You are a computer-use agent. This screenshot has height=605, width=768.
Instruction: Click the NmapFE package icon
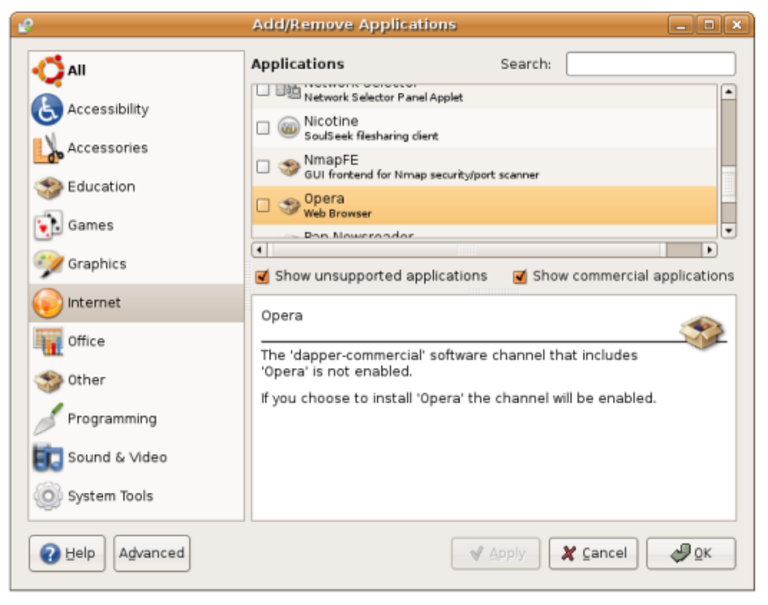[288, 167]
